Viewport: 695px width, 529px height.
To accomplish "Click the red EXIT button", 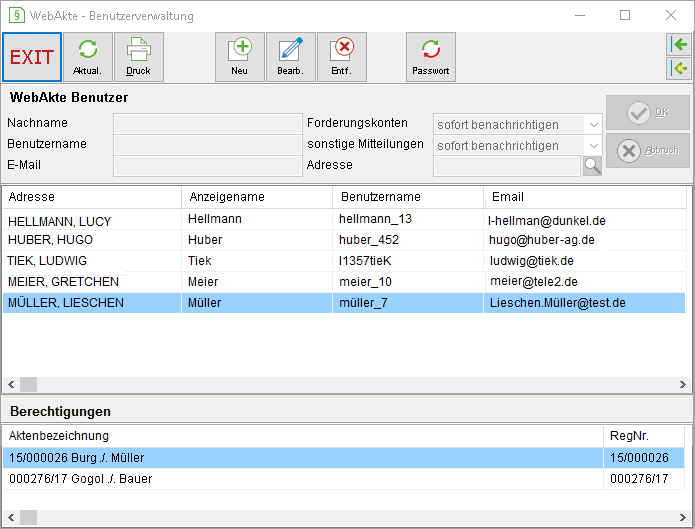I will 32,57.
